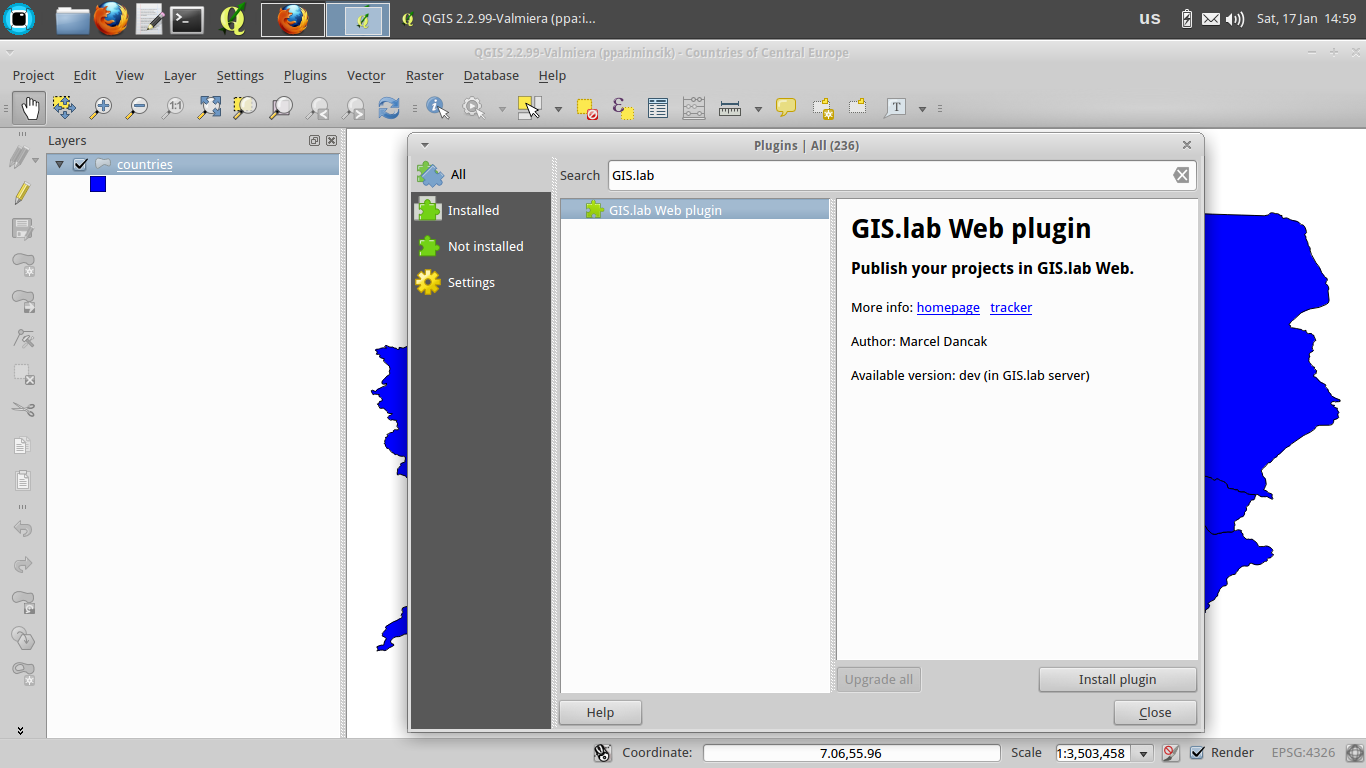Clear the plugin search text

[x=1181, y=175]
